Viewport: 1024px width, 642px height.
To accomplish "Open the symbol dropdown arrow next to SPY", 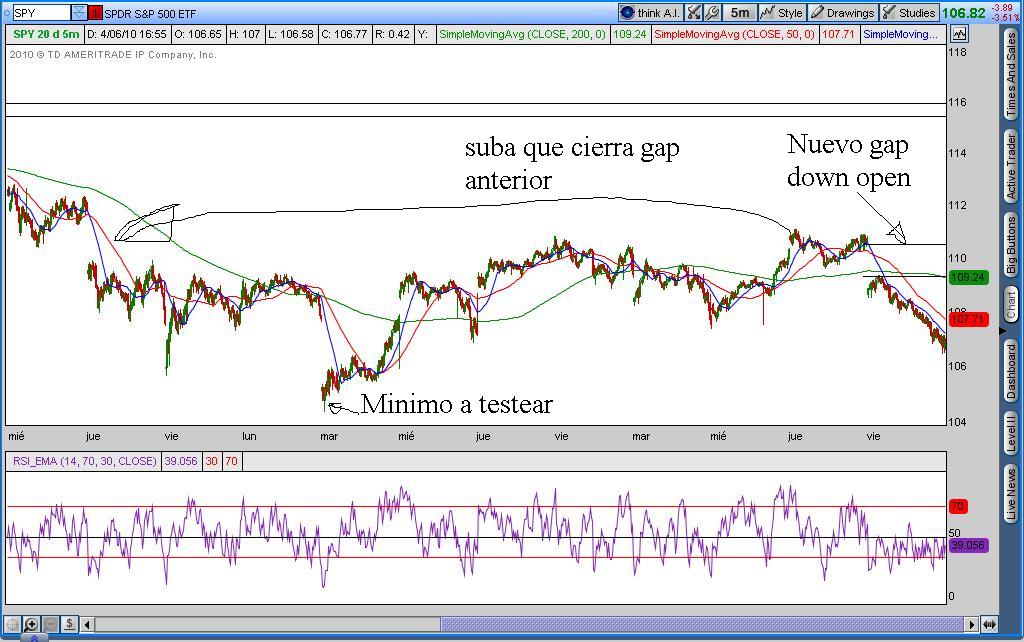I will [80, 13].
